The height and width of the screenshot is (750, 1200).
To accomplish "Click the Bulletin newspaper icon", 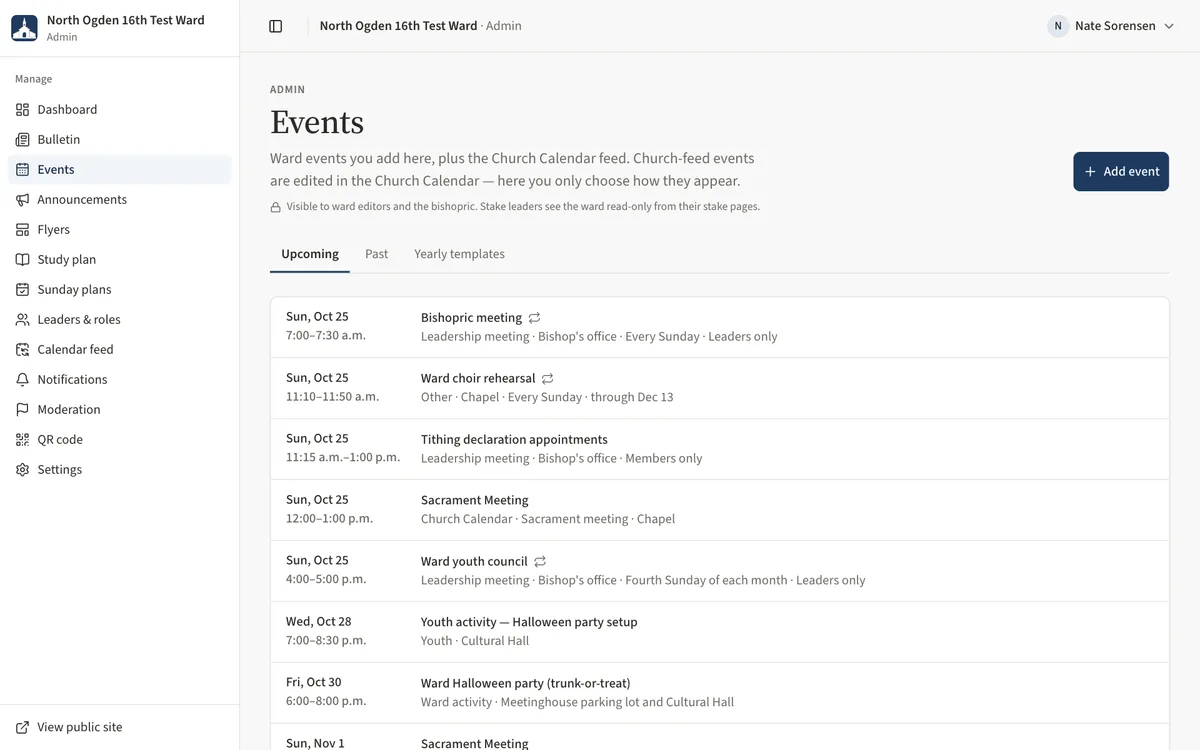I will coord(22,140).
